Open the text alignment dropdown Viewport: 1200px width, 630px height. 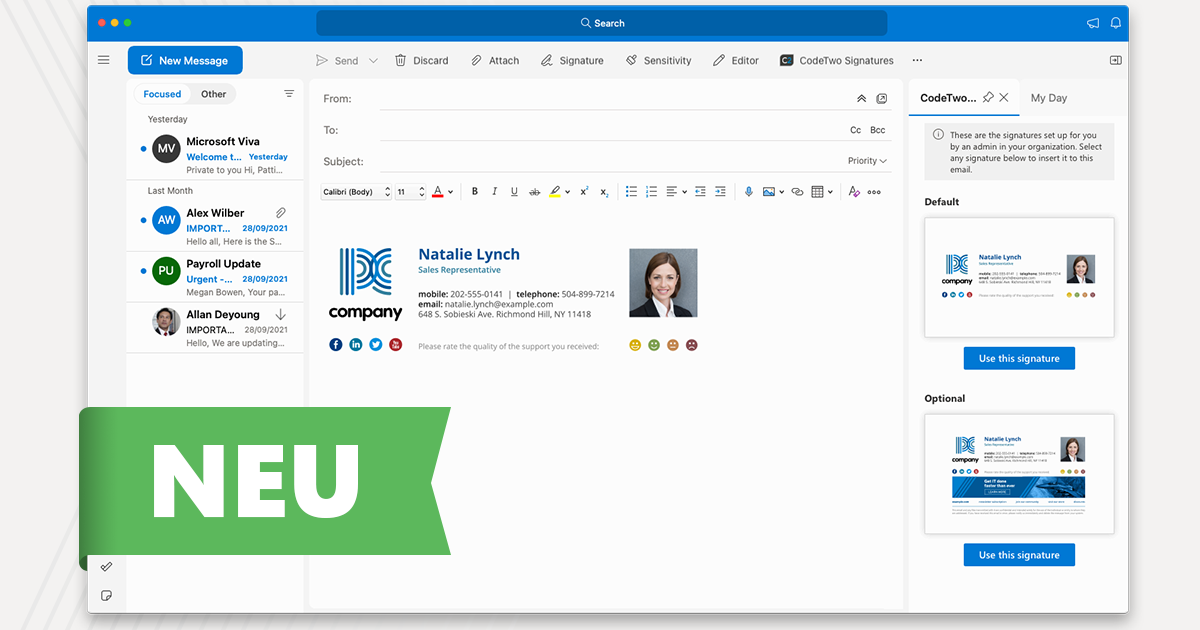pos(676,192)
